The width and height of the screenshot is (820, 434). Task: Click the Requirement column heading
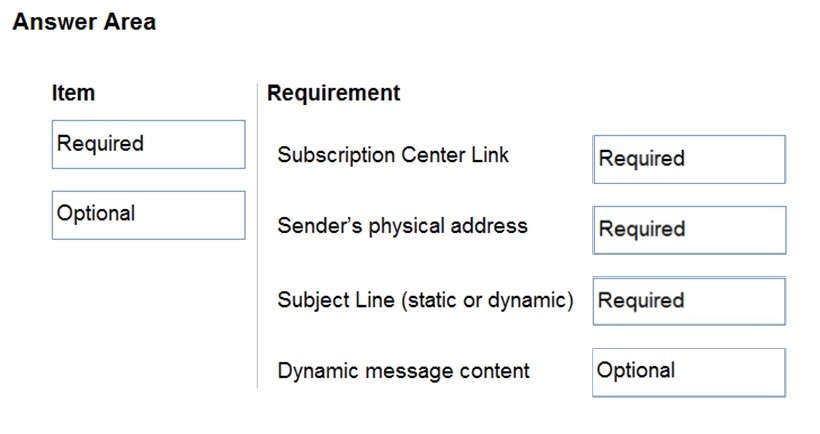334,93
